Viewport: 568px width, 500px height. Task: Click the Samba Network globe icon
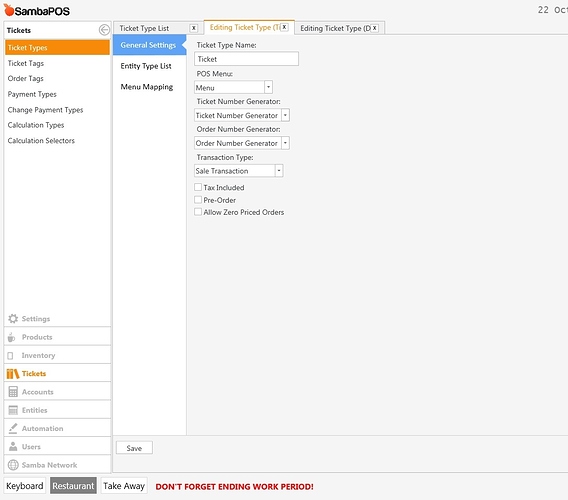13,465
